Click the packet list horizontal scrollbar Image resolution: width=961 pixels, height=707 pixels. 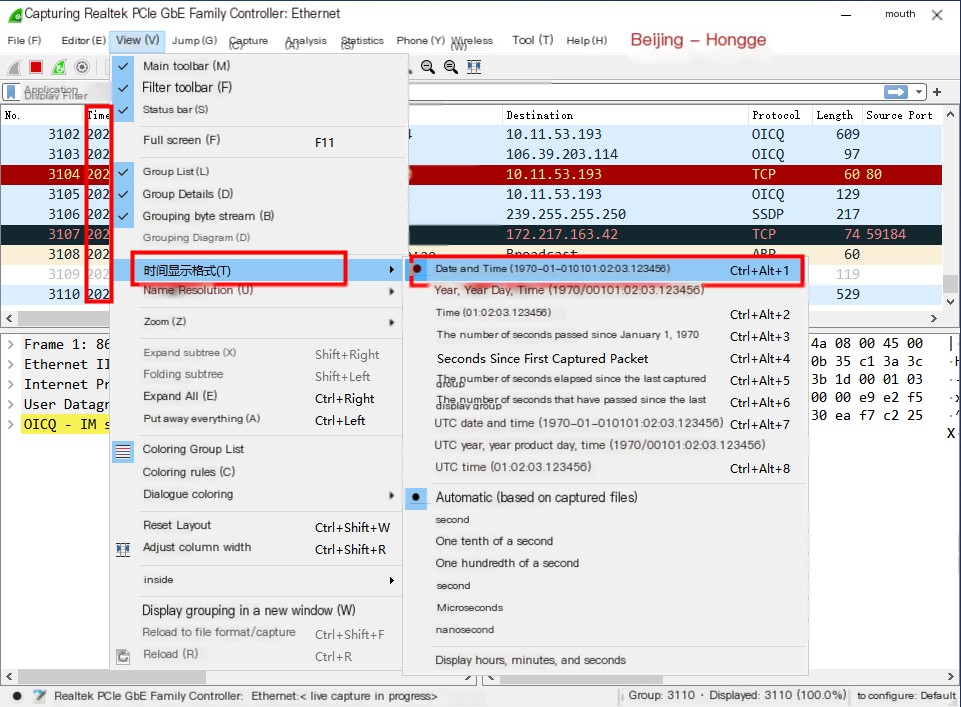pyautogui.click(x=64, y=319)
